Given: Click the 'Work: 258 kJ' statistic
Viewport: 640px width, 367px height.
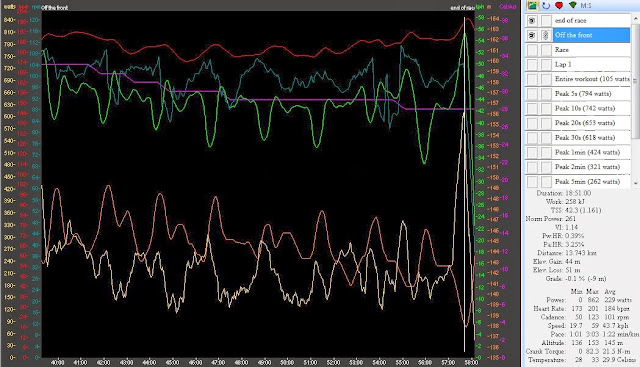Looking at the screenshot, I should pyautogui.click(x=565, y=202).
